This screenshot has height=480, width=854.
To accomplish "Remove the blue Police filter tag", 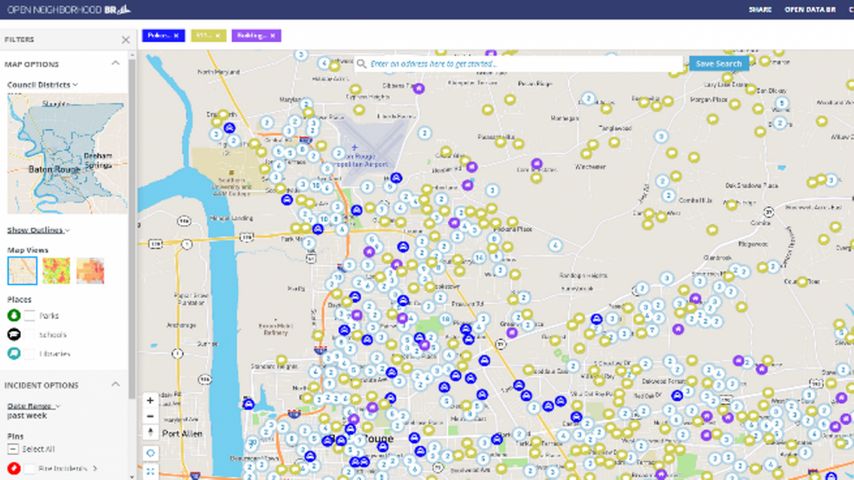I will (x=176, y=35).
